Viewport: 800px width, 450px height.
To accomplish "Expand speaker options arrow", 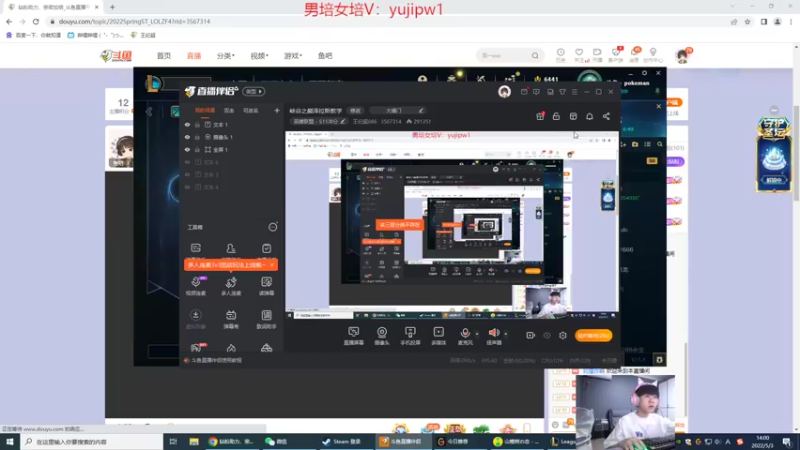I will point(506,334).
